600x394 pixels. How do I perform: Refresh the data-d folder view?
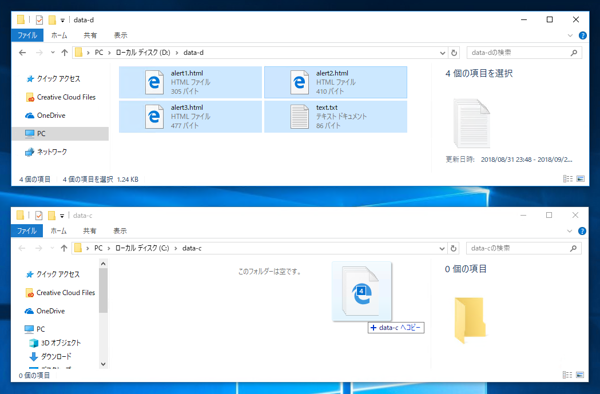tap(454, 53)
